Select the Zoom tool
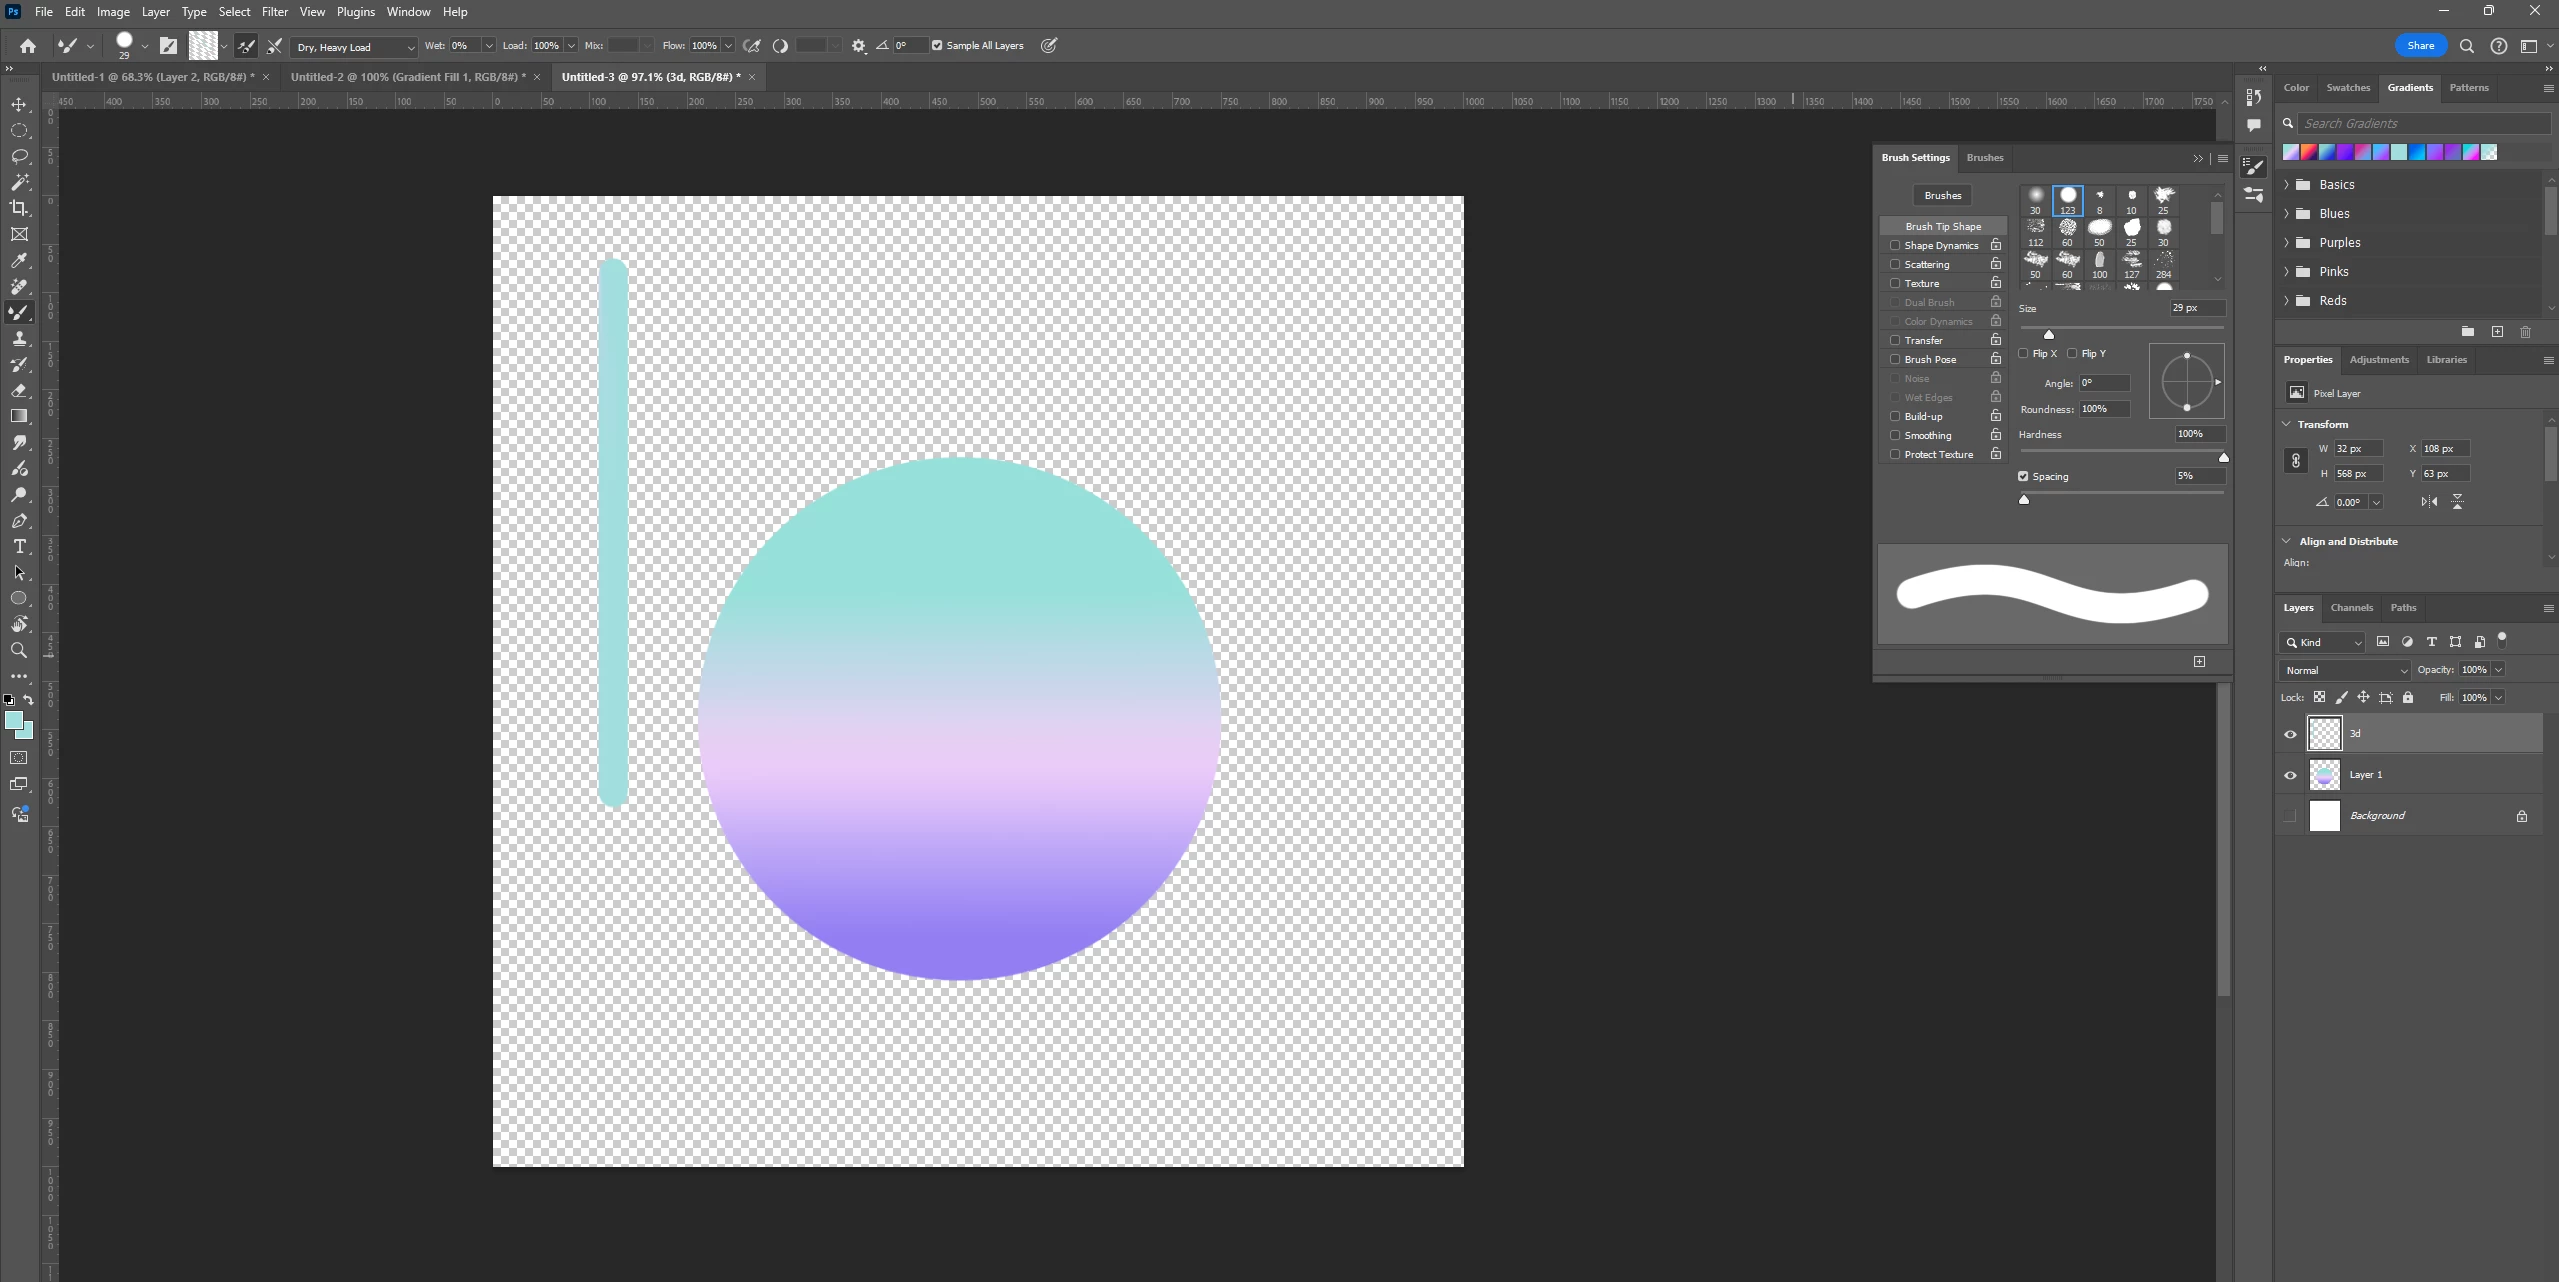 pyautogui.click(x=19, y=651)
